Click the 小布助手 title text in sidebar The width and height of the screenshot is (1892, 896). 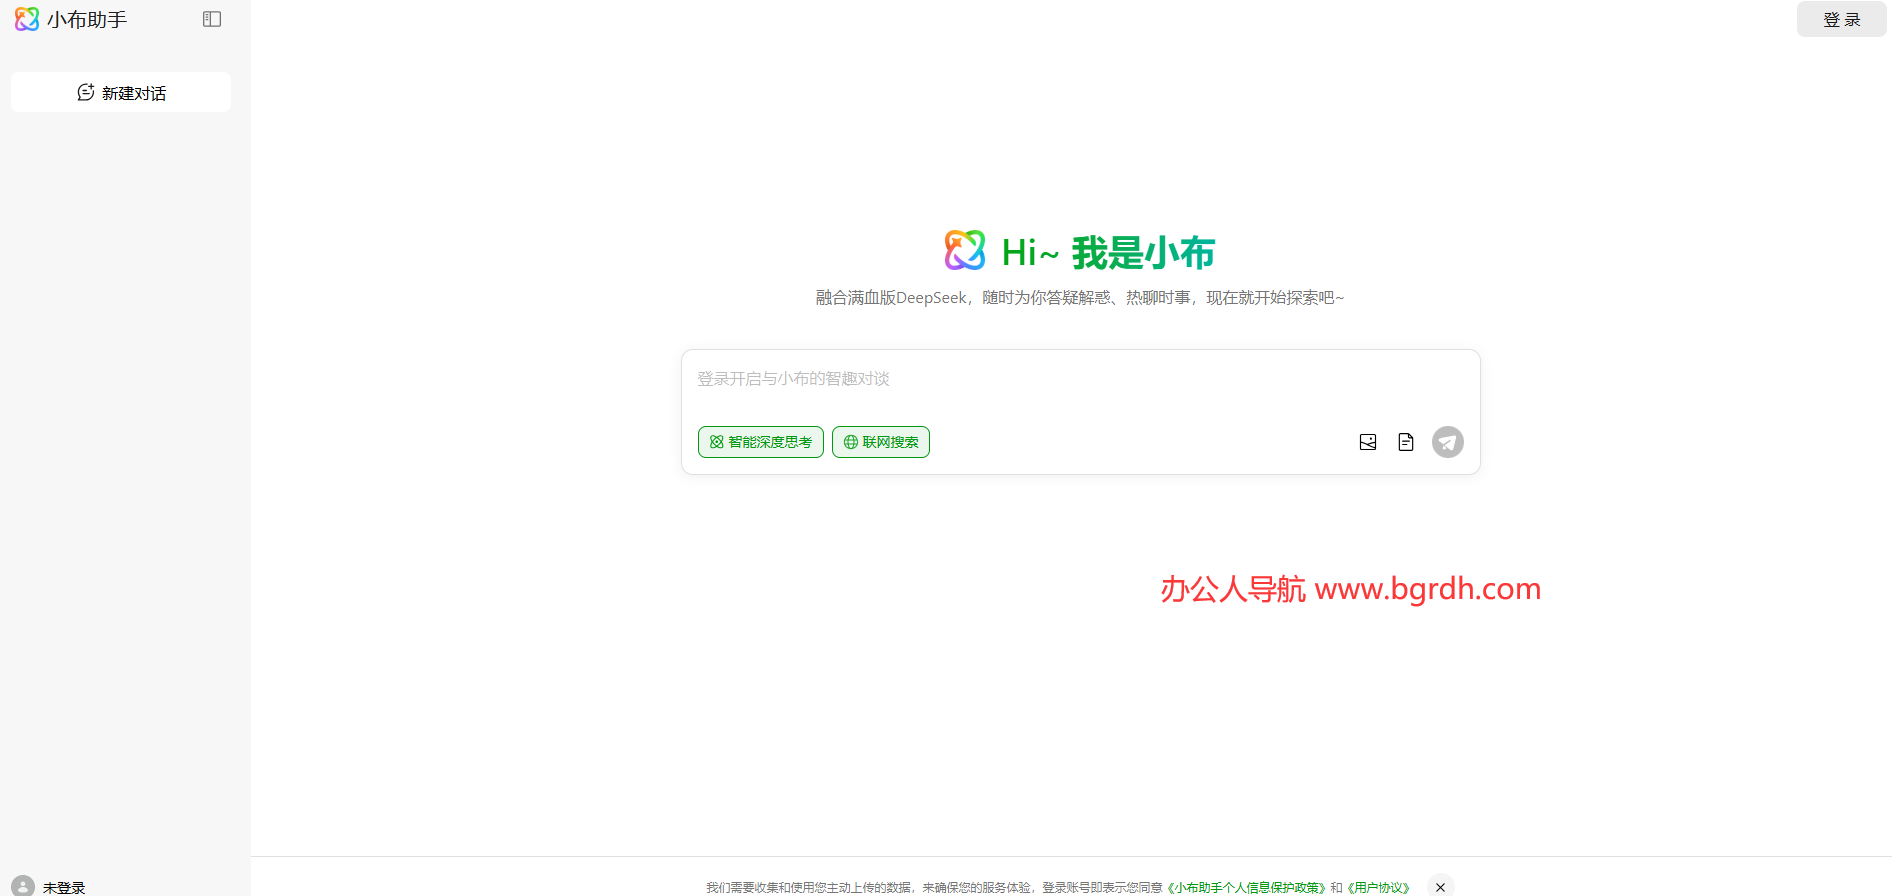pyautogui.click(x=87, y=20)
